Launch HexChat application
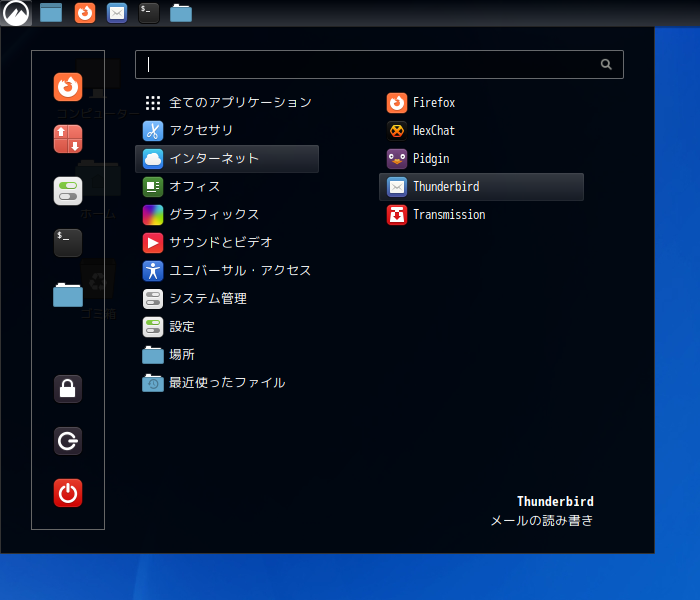 click(x=481, y=131)
